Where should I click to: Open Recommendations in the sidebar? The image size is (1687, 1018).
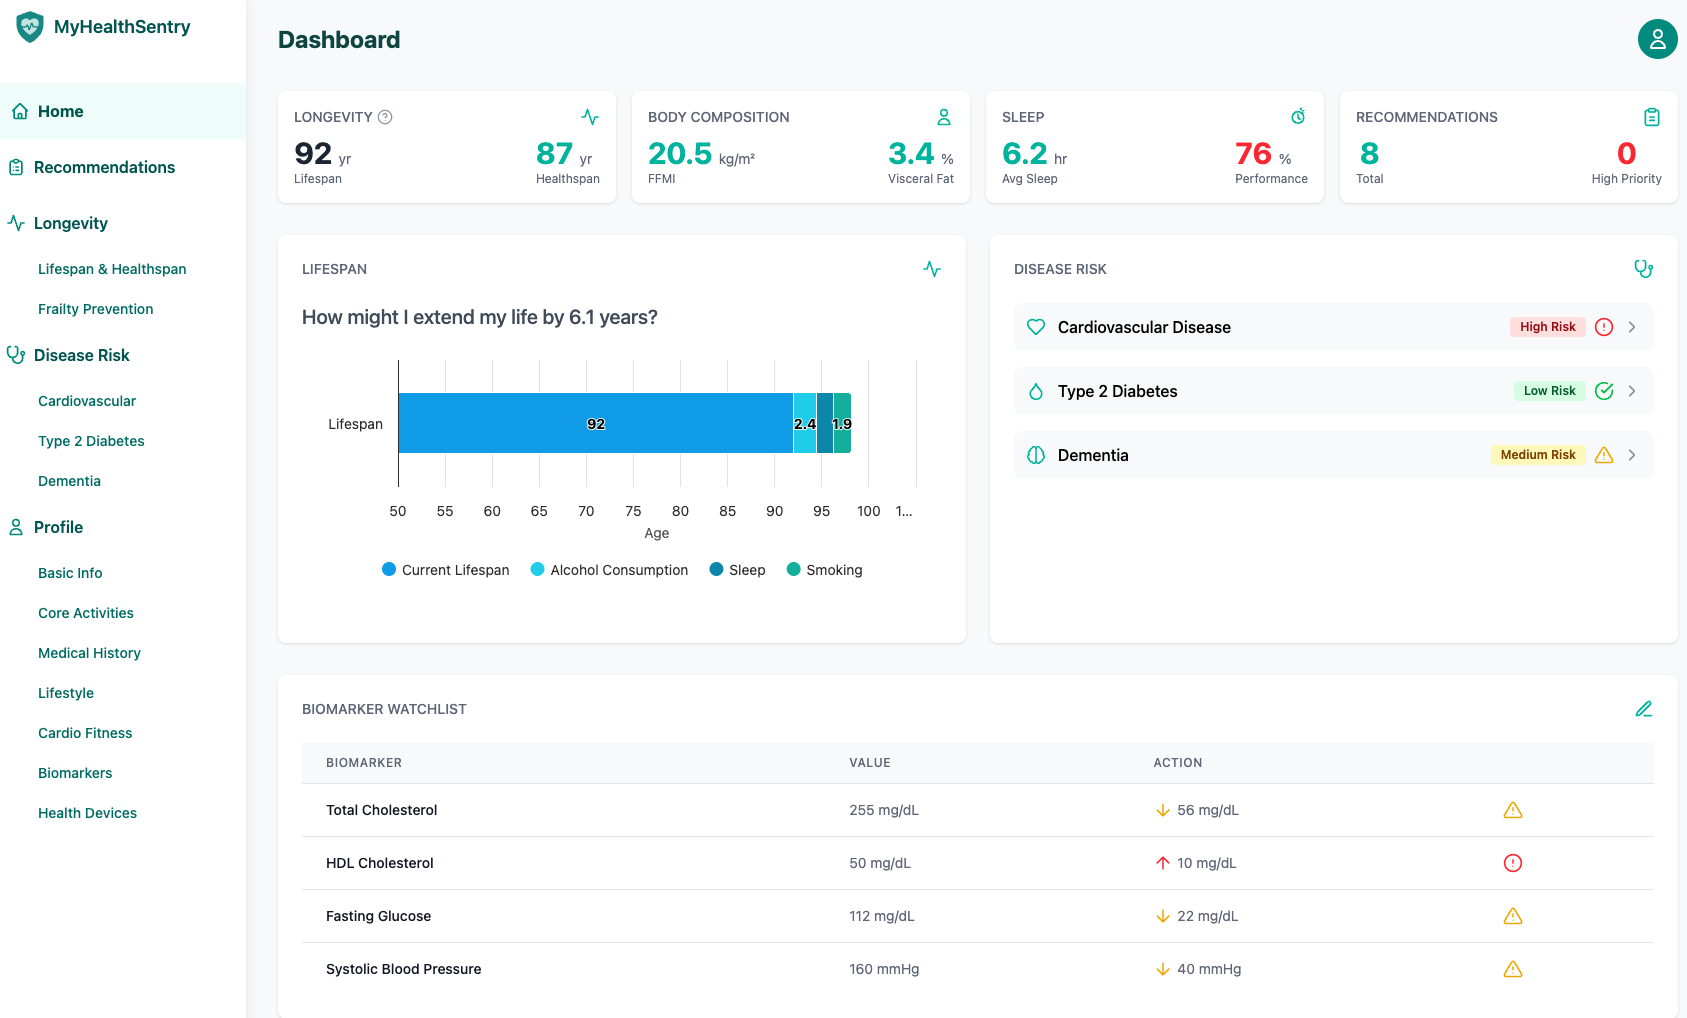[x=104, y=167]
